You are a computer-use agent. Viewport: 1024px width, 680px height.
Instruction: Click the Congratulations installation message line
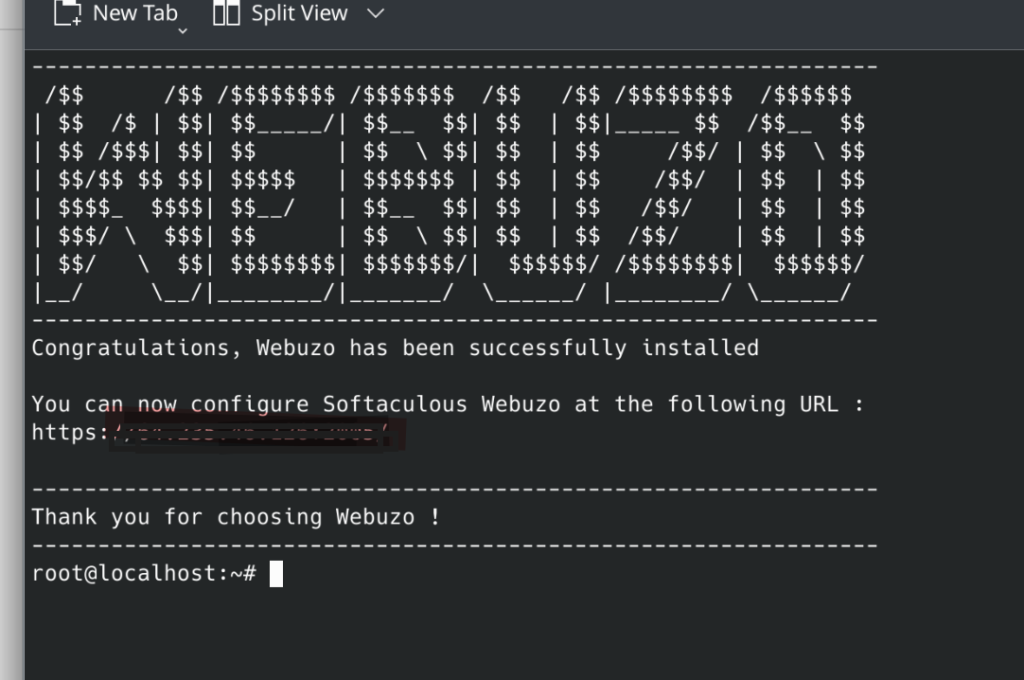point(395,348)
